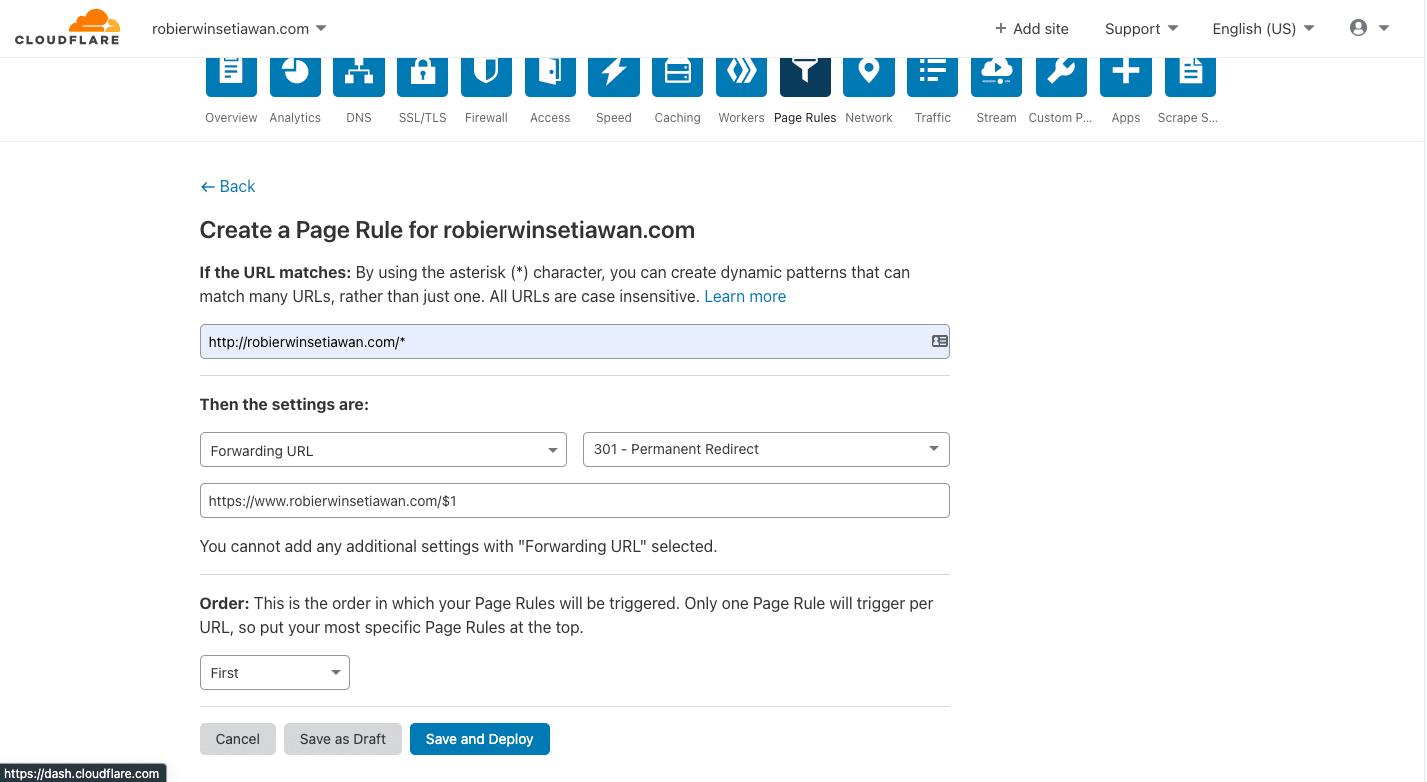1427x782 pixels.
Task: Open the First order dropdown
Action: [x=275, y=673]
